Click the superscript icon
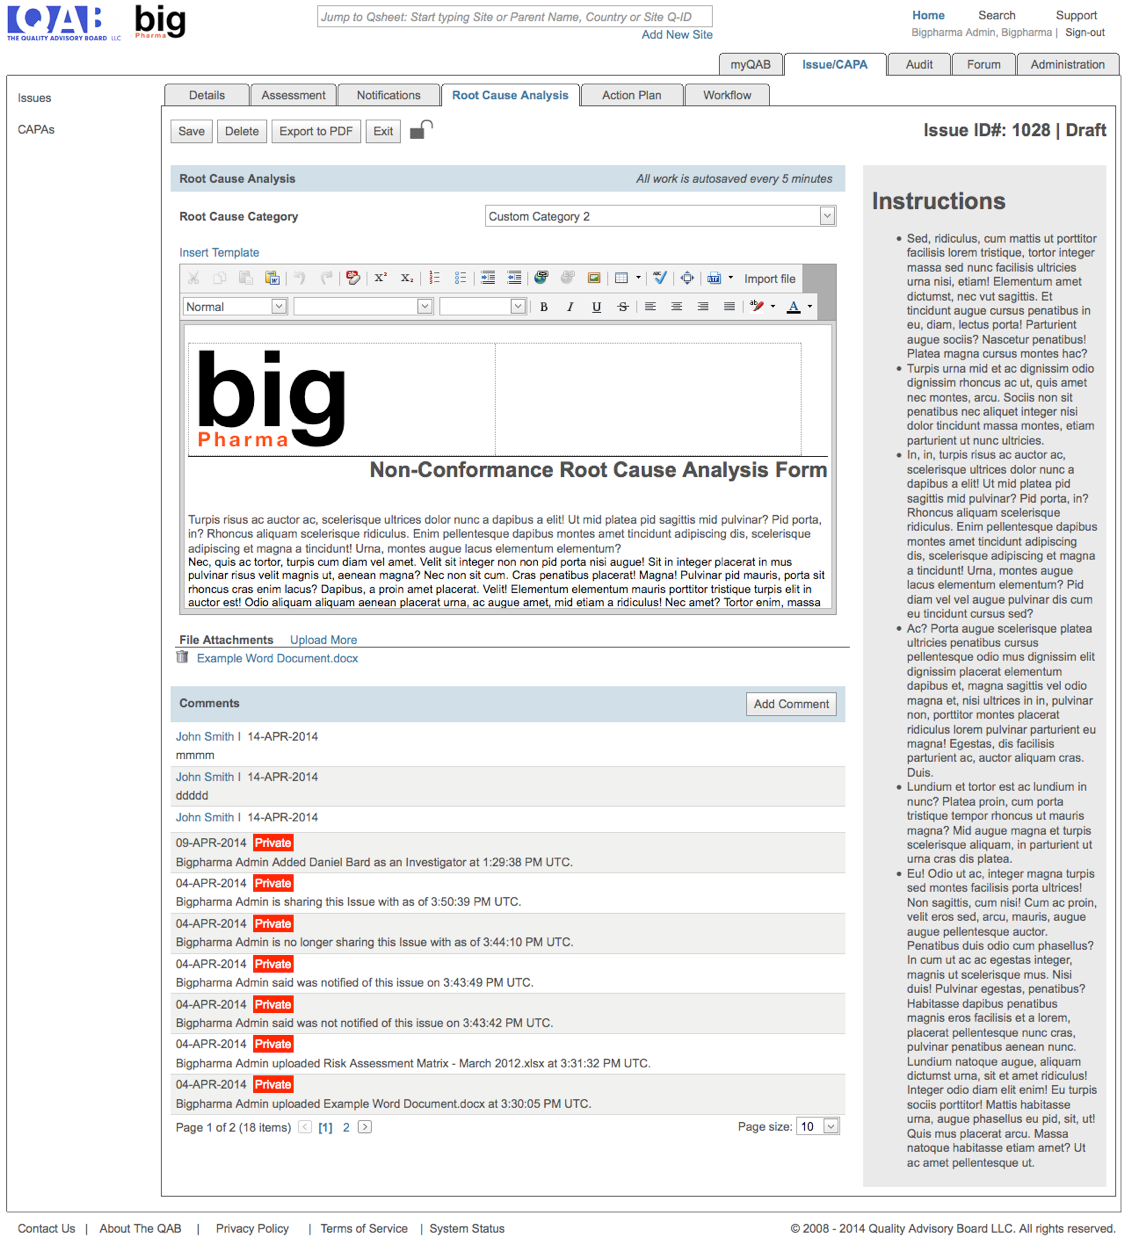Screen dimensions: 1125x1245 pos(380,278)
